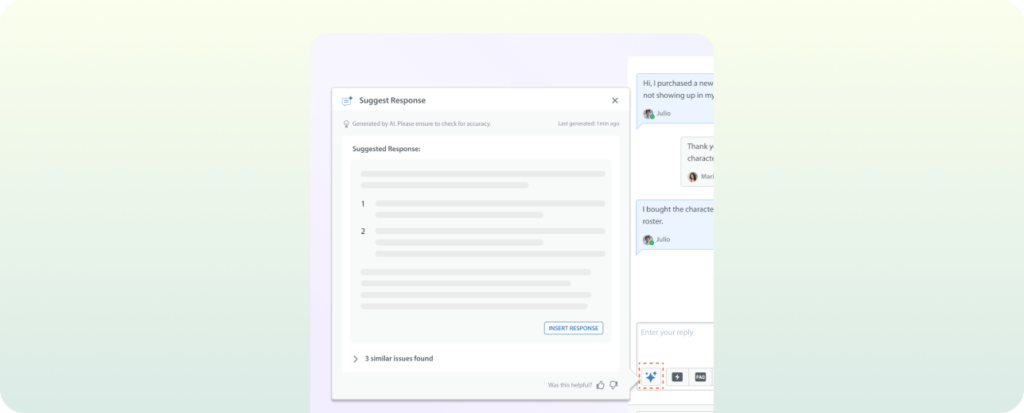Select the 'I bought the character' message
Screen dimensions: 1024x413
675,224
